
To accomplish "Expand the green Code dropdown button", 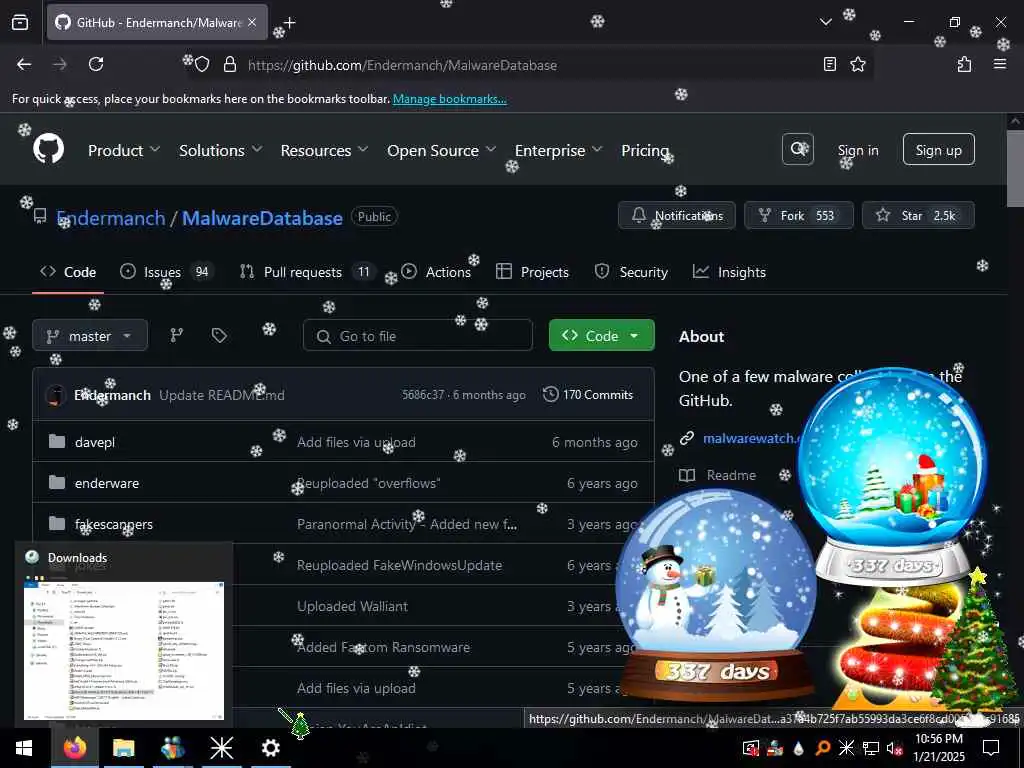I will pos(601,335).
